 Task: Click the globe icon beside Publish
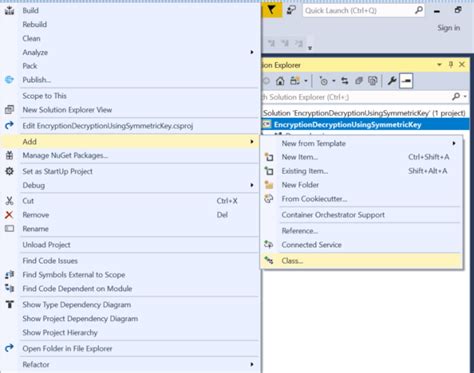click(x=9, y=80)
